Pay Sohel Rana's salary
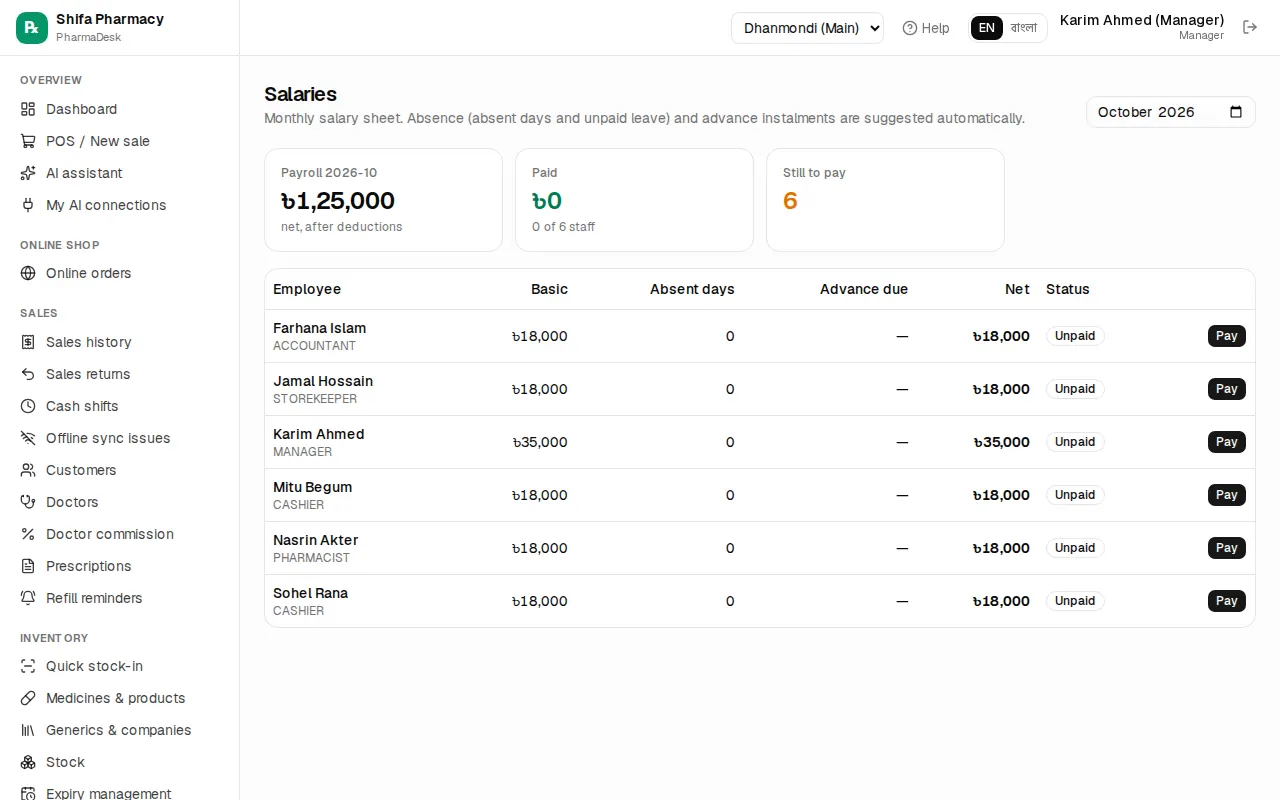 (1227, 601)
